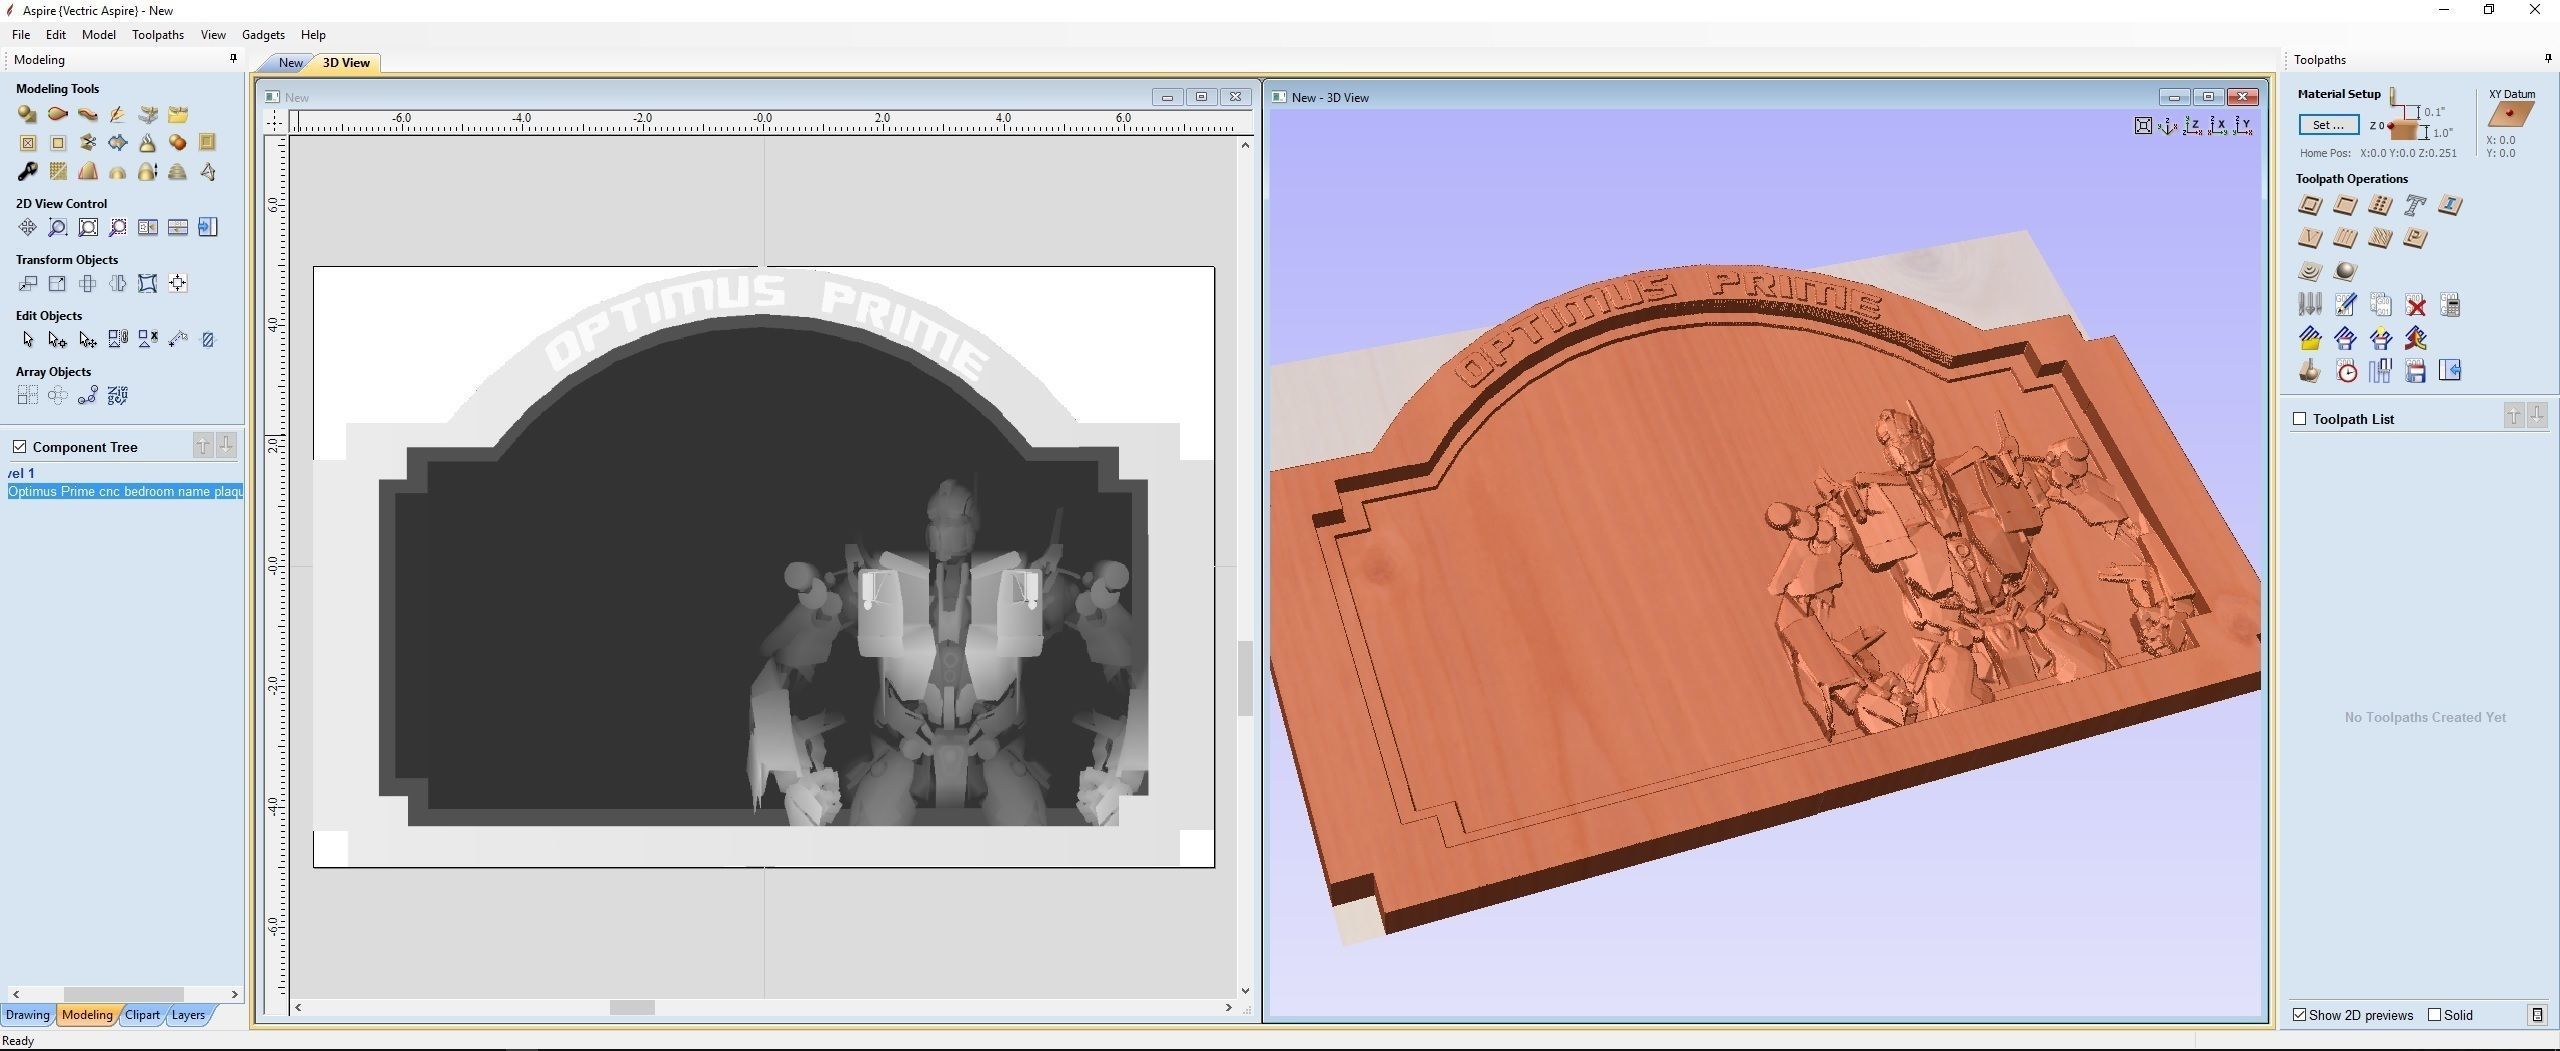Choose the arrow Selection tool in Edit Objects
2560x1051 pixels.
[x=27, y=340]
